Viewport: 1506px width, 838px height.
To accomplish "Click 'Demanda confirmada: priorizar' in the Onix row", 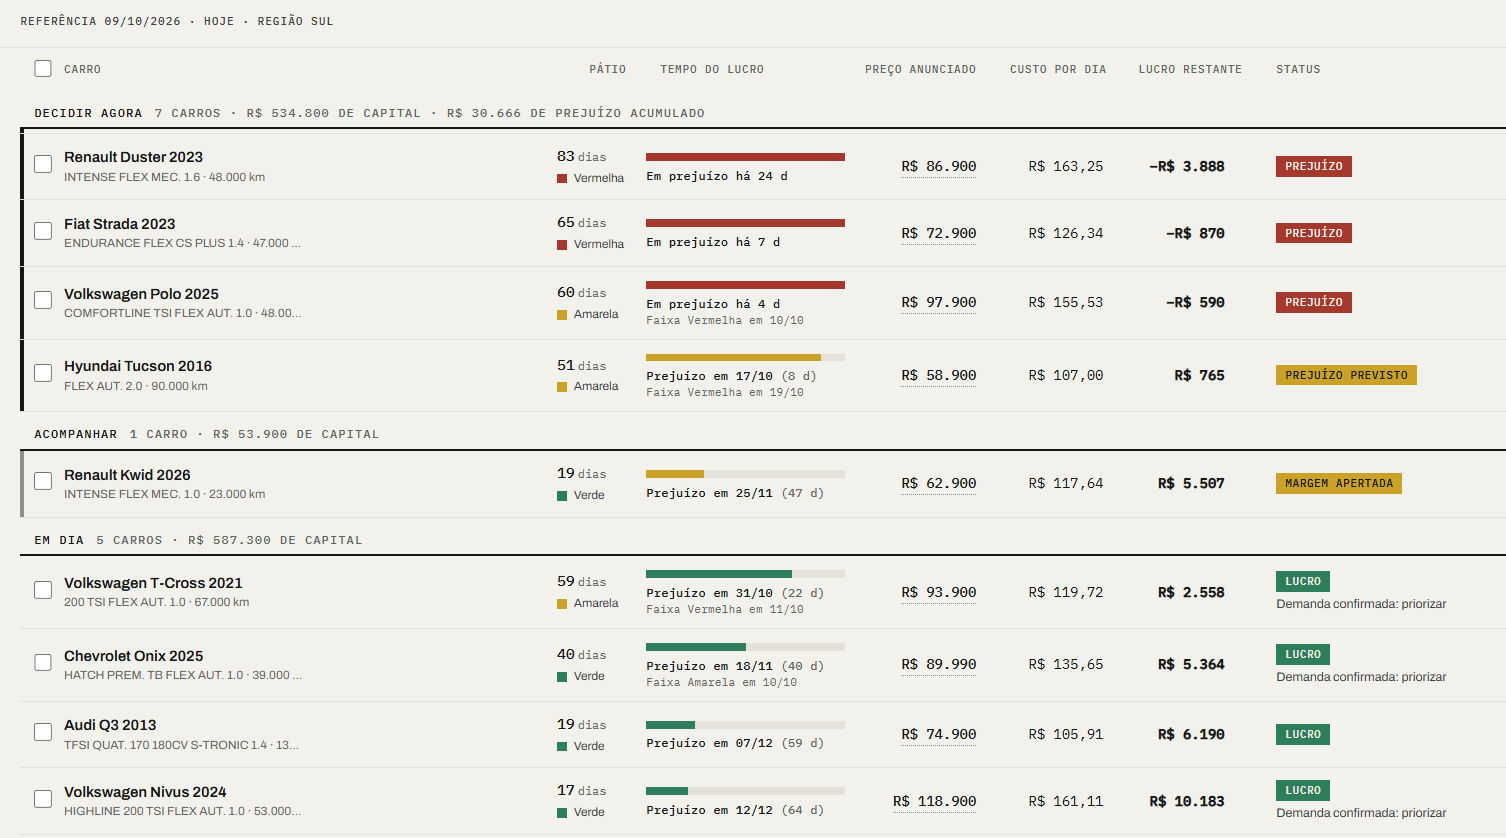I will click(1361, 677).
